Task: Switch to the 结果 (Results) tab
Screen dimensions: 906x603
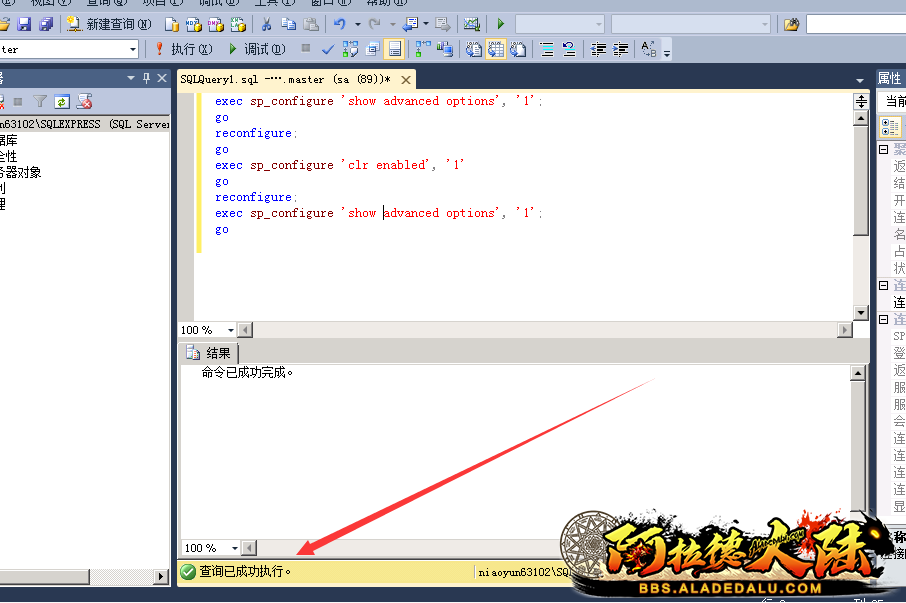Action: pyautogui.click(x=209, y=353)
